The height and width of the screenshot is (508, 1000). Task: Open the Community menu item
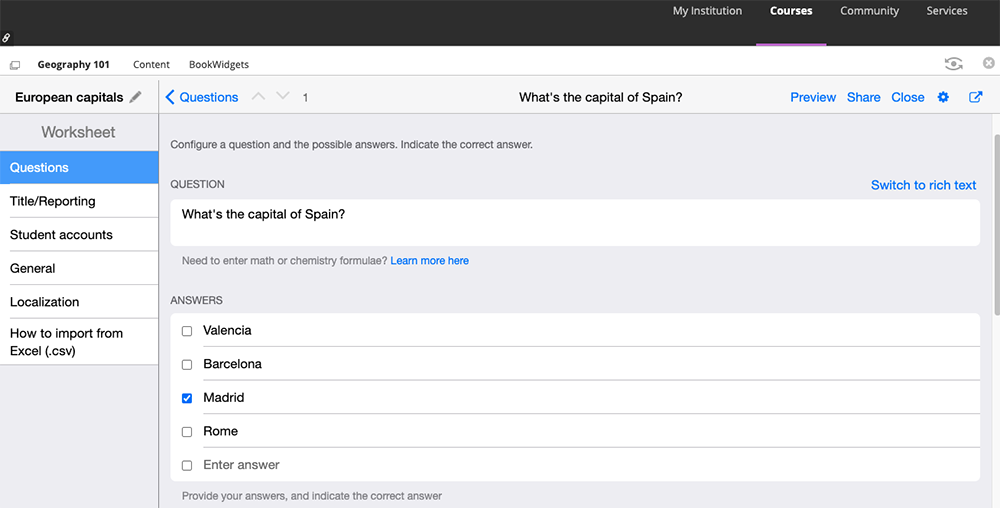point(869,11)
